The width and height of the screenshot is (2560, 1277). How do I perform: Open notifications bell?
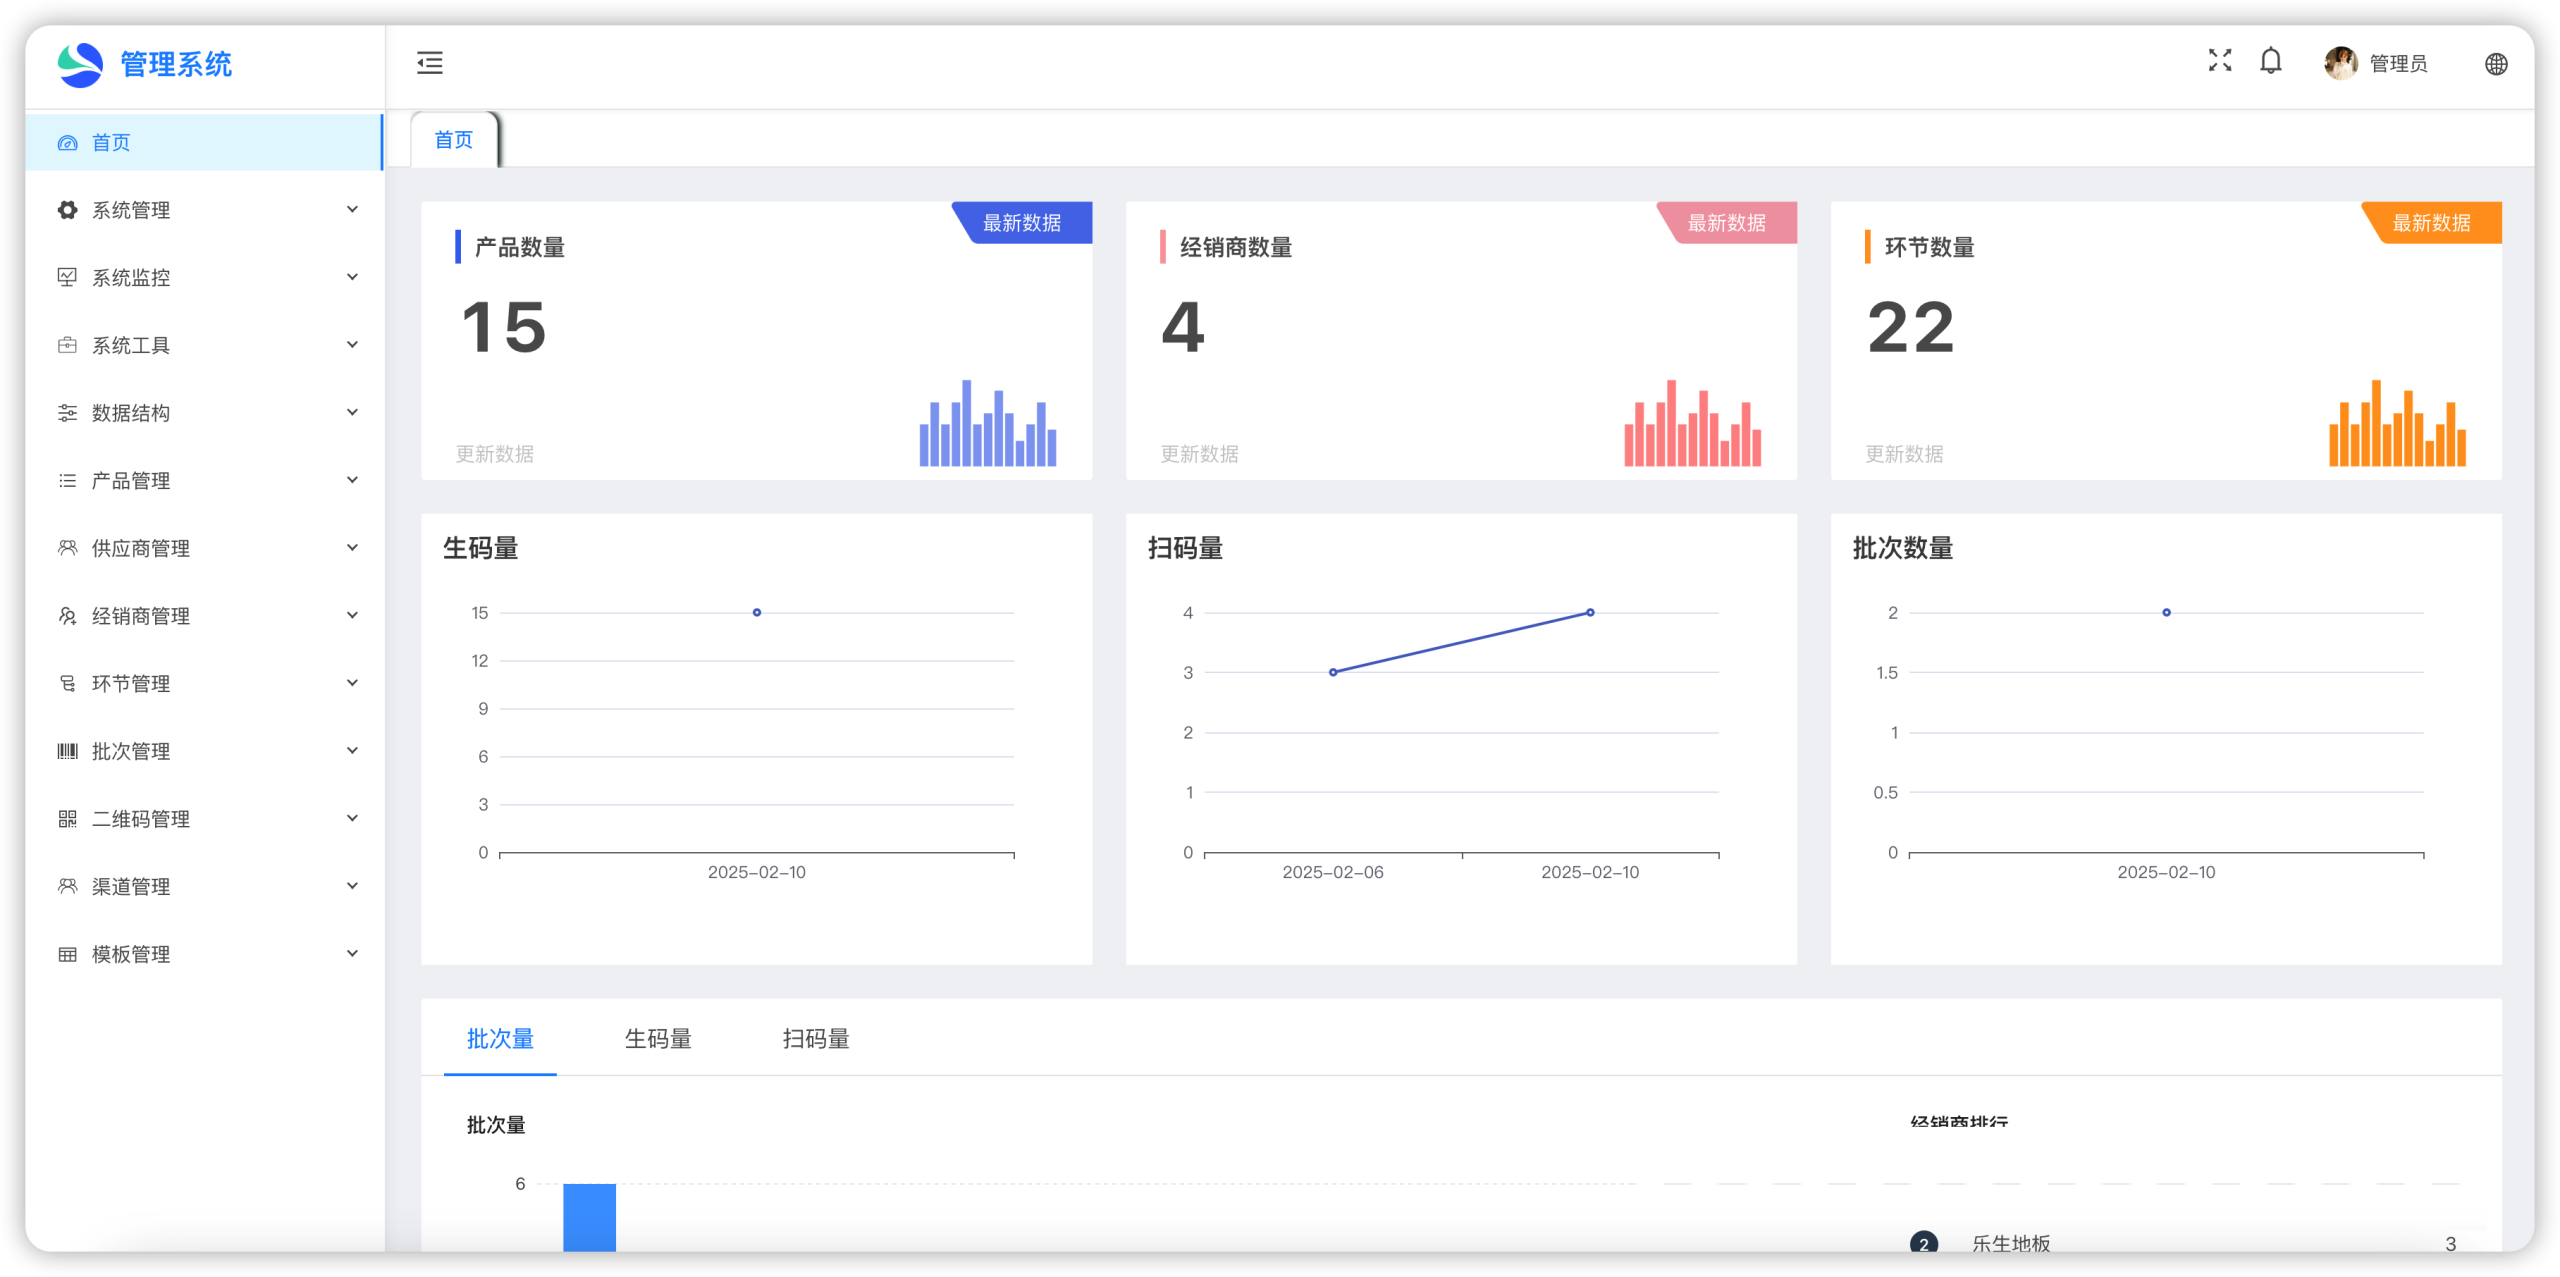(x=2271, y=62)
